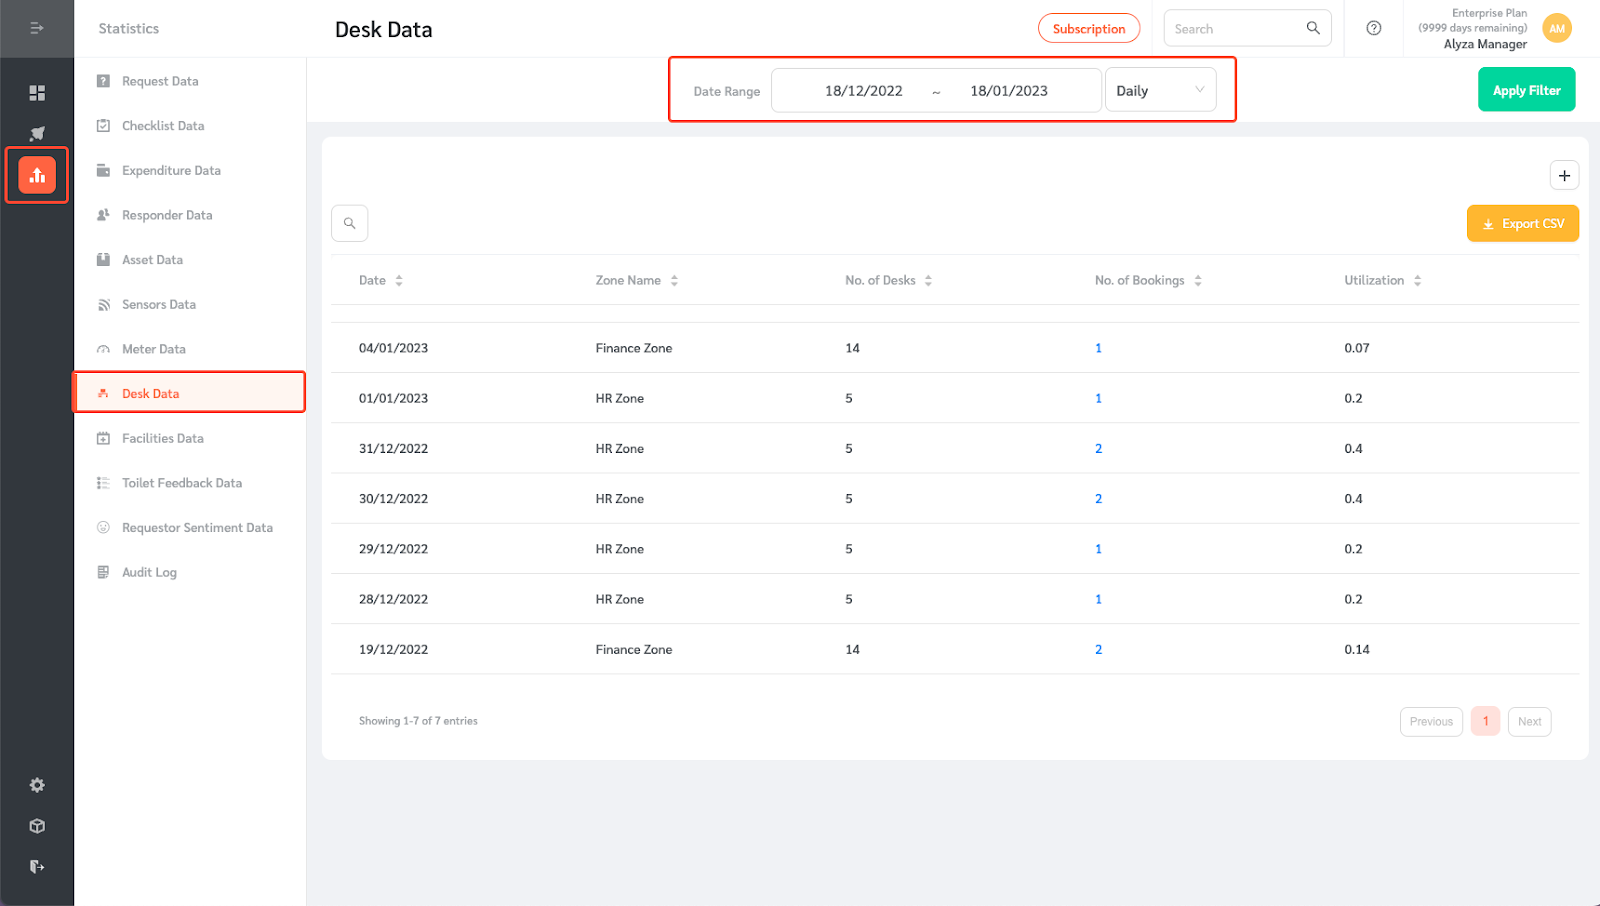Open settings via the gear icon
Image resolution: width=1600 pixels, height=906 pixels.
tap(37, 785)
